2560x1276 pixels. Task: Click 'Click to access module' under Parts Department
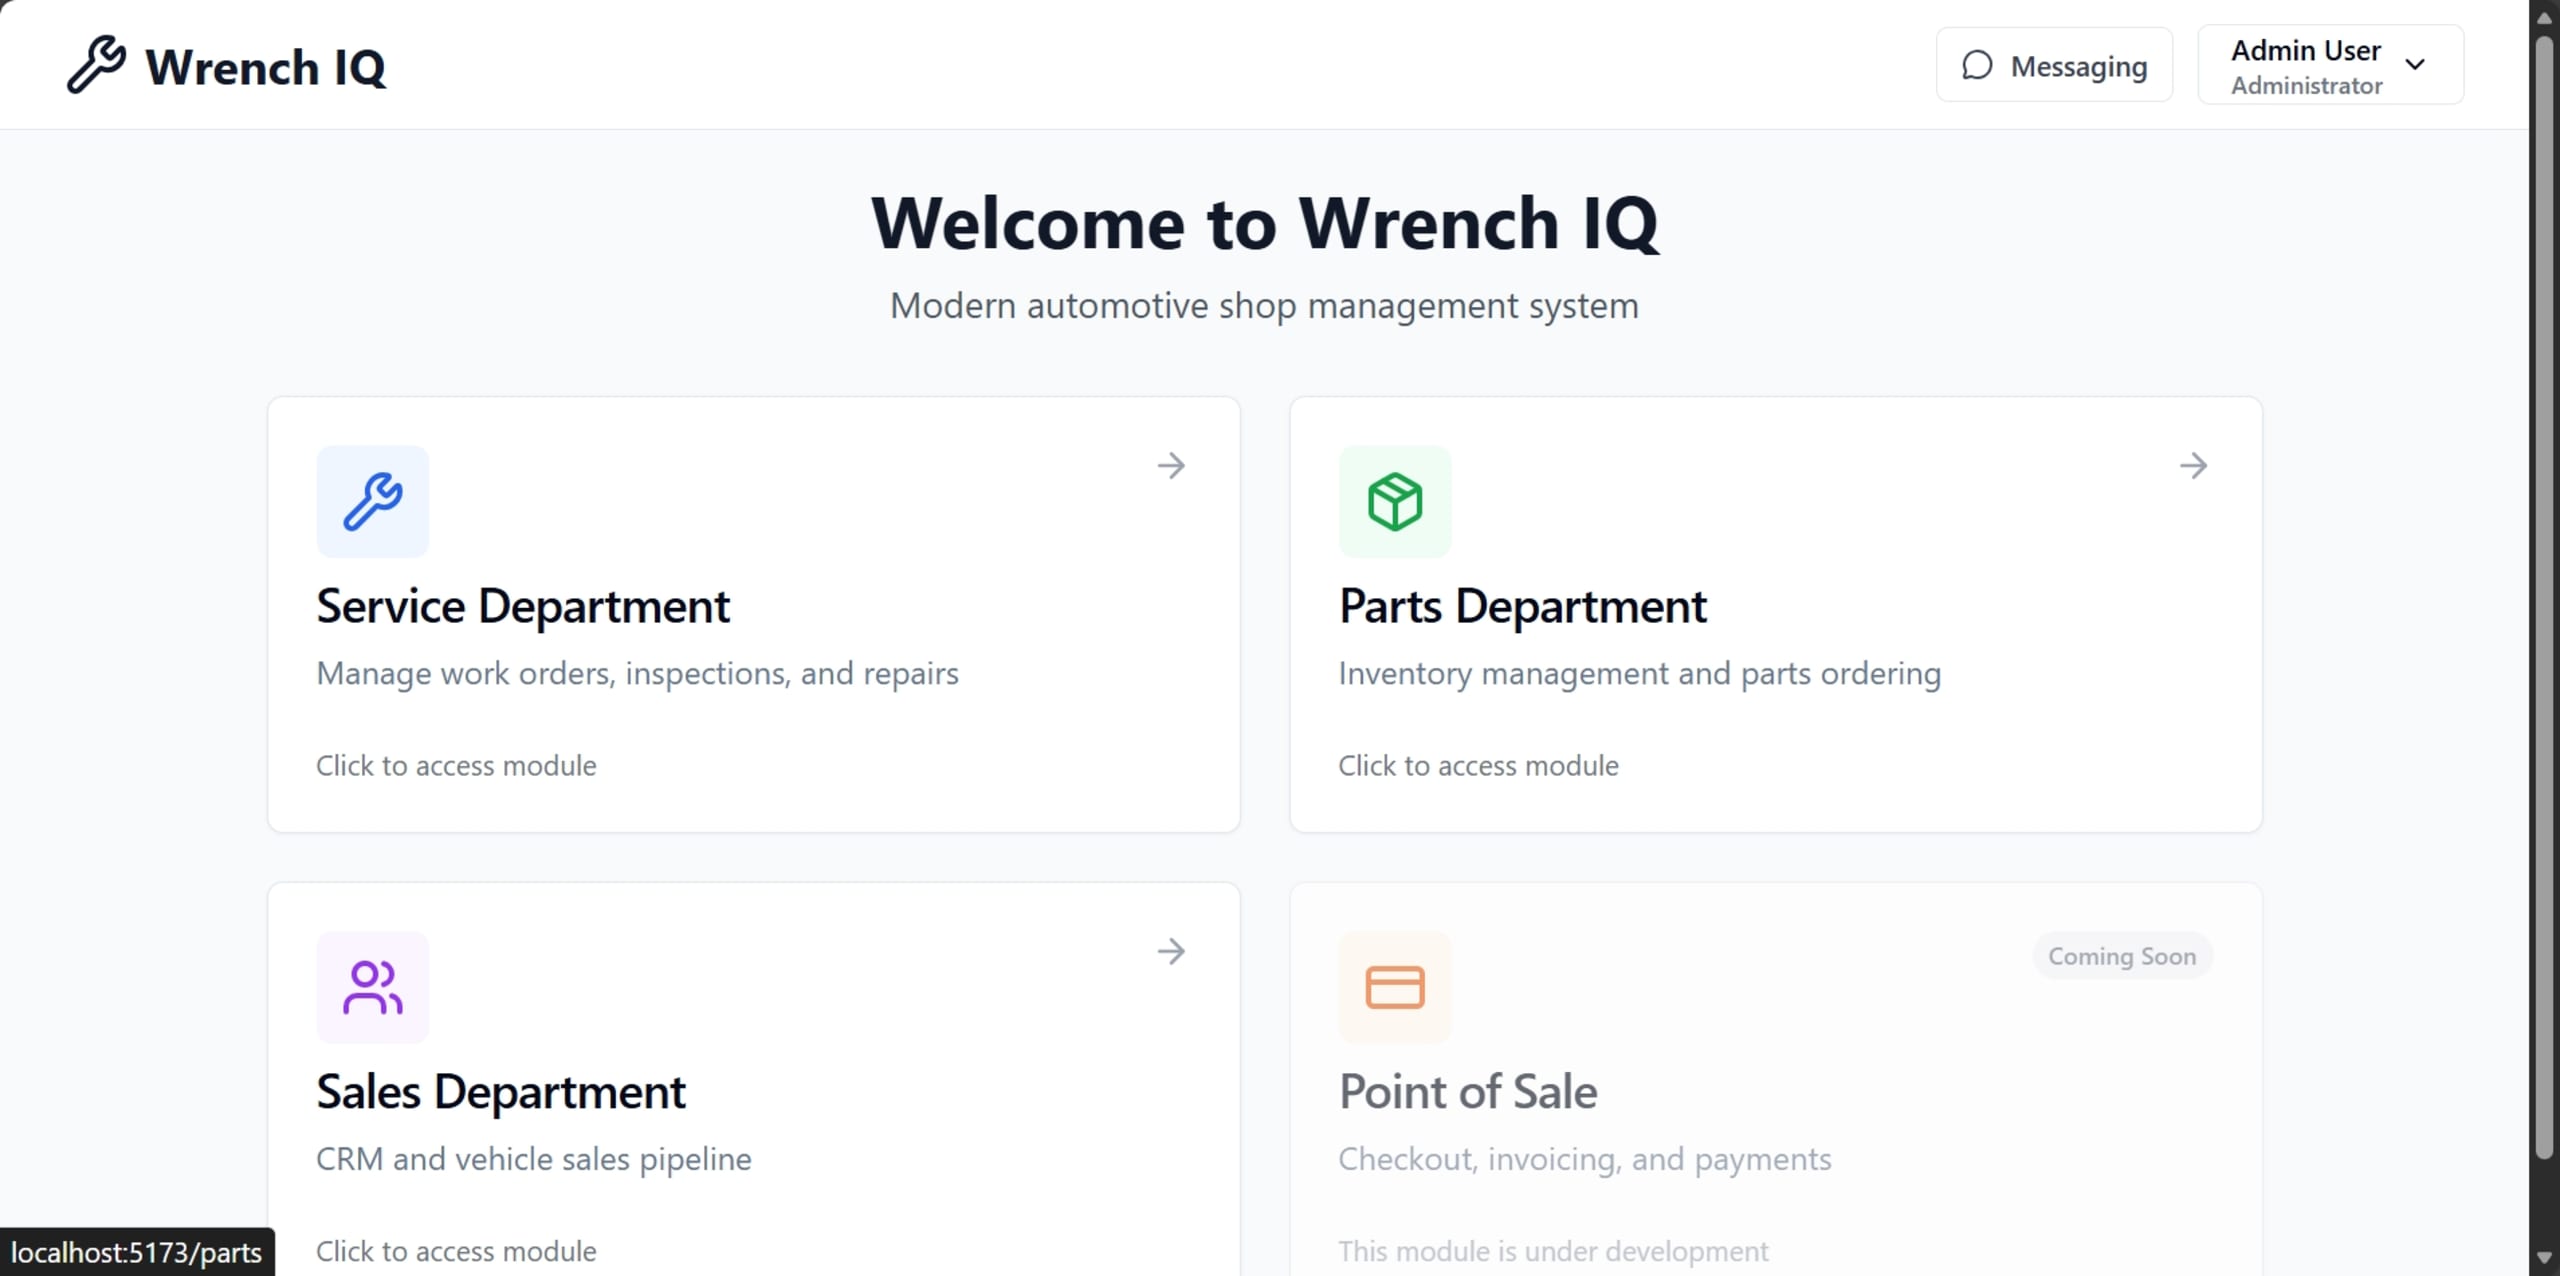pyautogui.click(x=1478, y=766)
